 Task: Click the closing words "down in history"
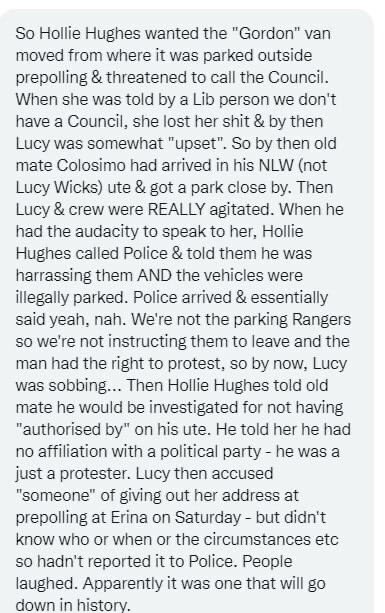71,605
